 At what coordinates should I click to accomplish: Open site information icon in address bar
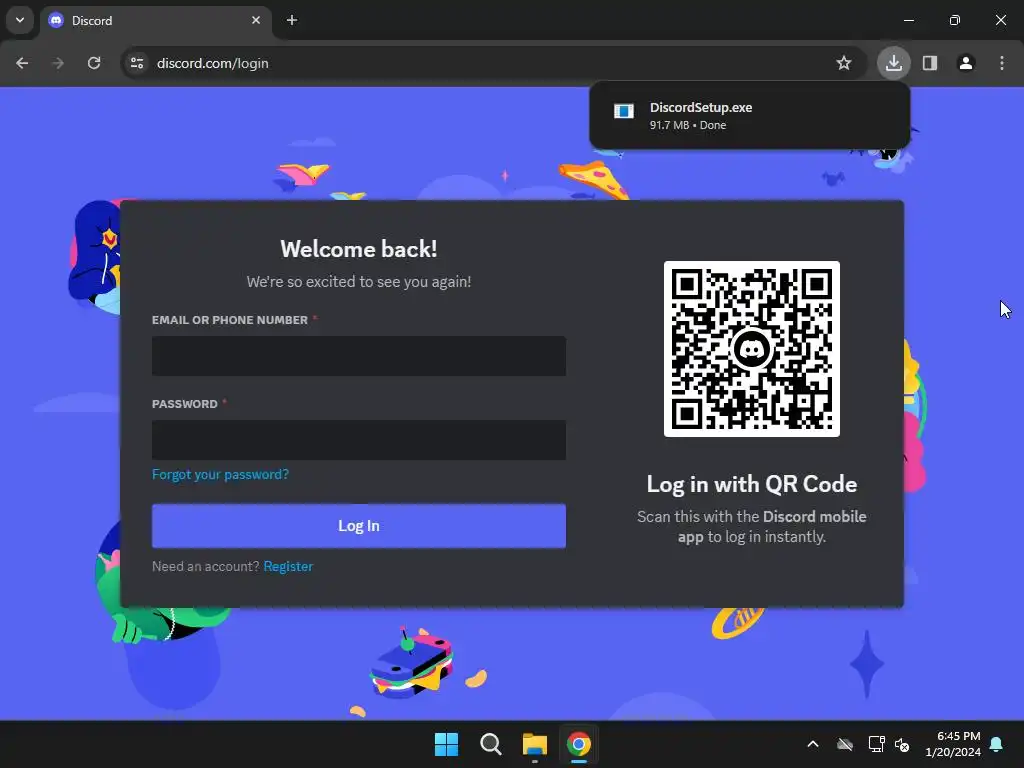(x=137, y=63)
